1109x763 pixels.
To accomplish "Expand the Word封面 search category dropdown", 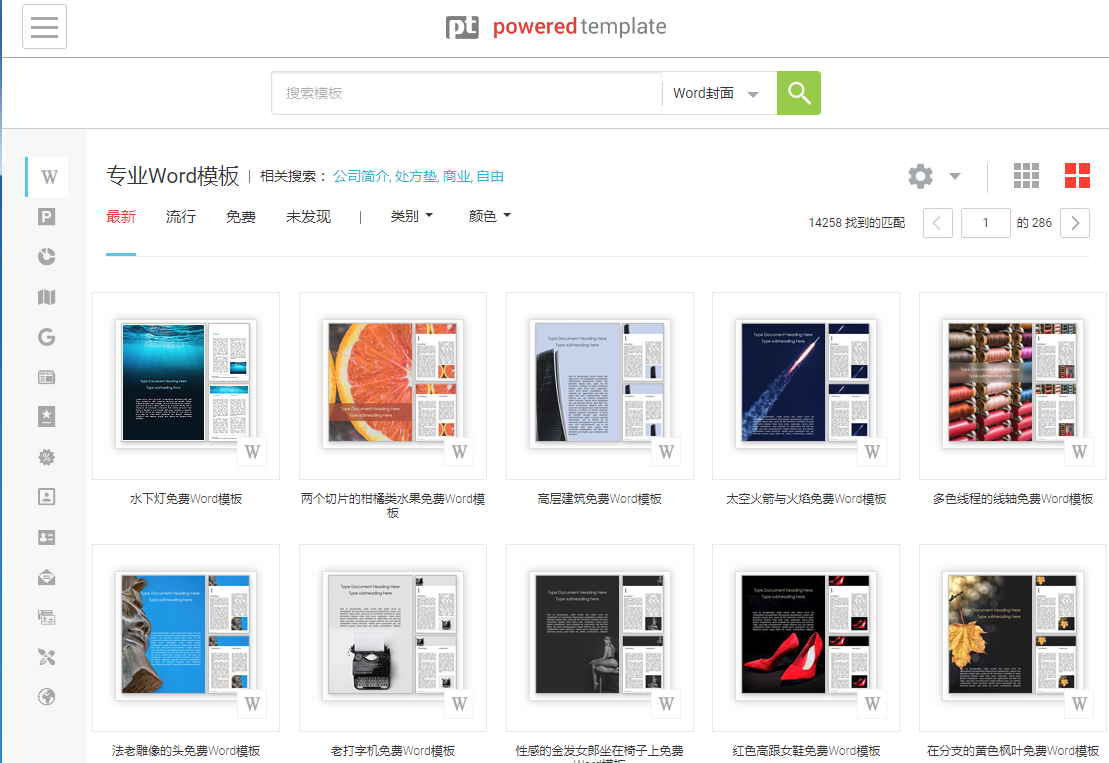I will (718, 93).
